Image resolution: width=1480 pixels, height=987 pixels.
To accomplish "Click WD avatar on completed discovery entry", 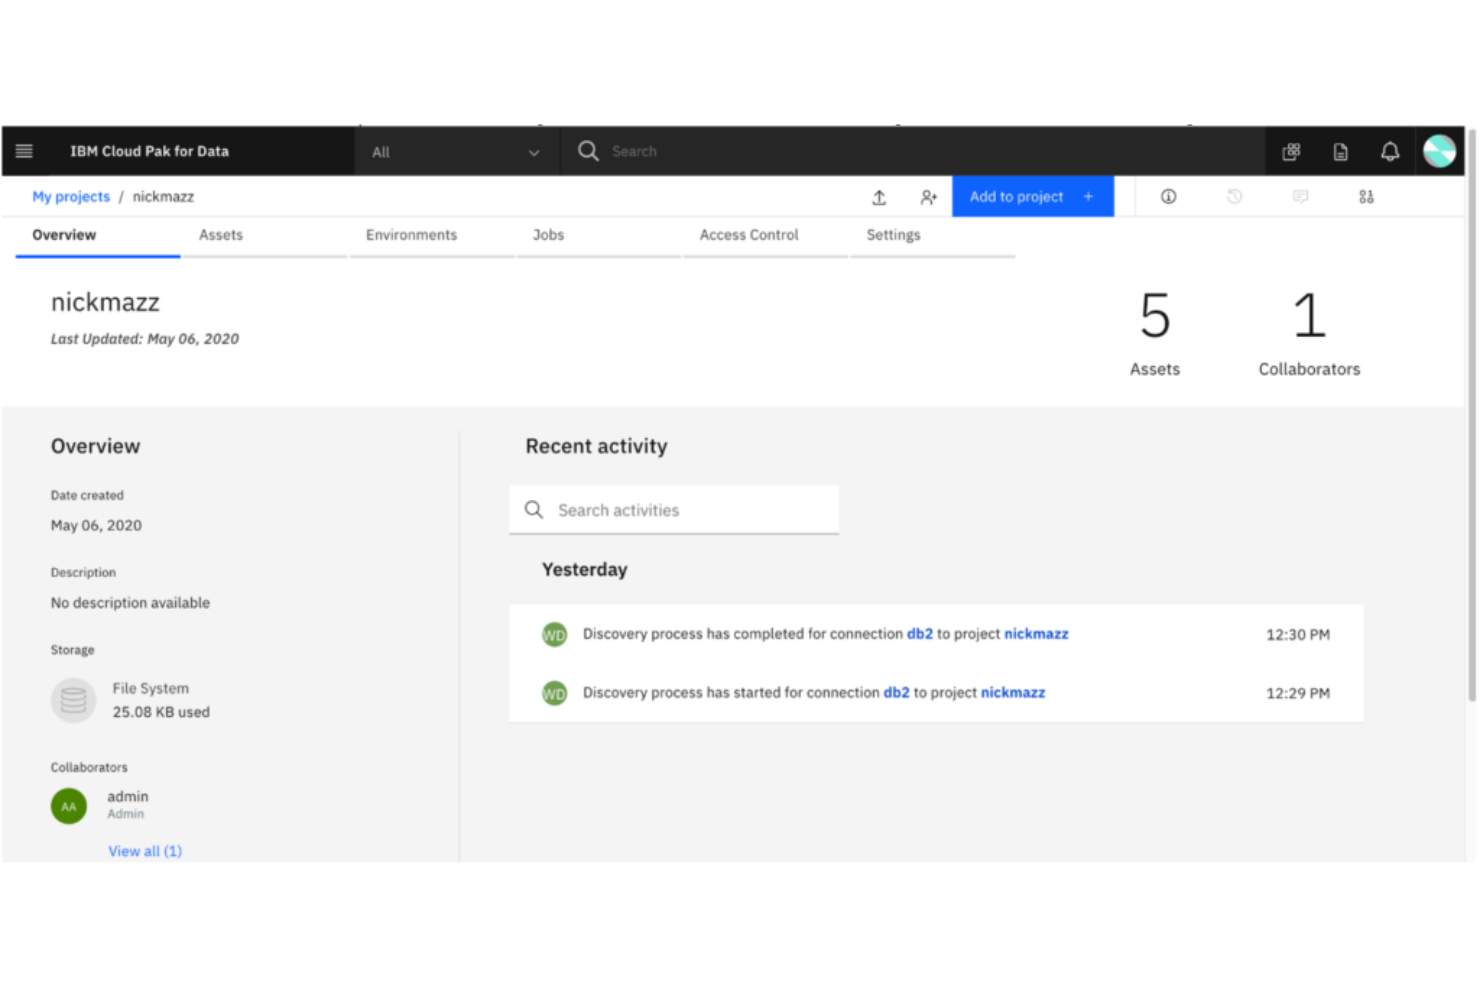I will (x=554, y=635).
